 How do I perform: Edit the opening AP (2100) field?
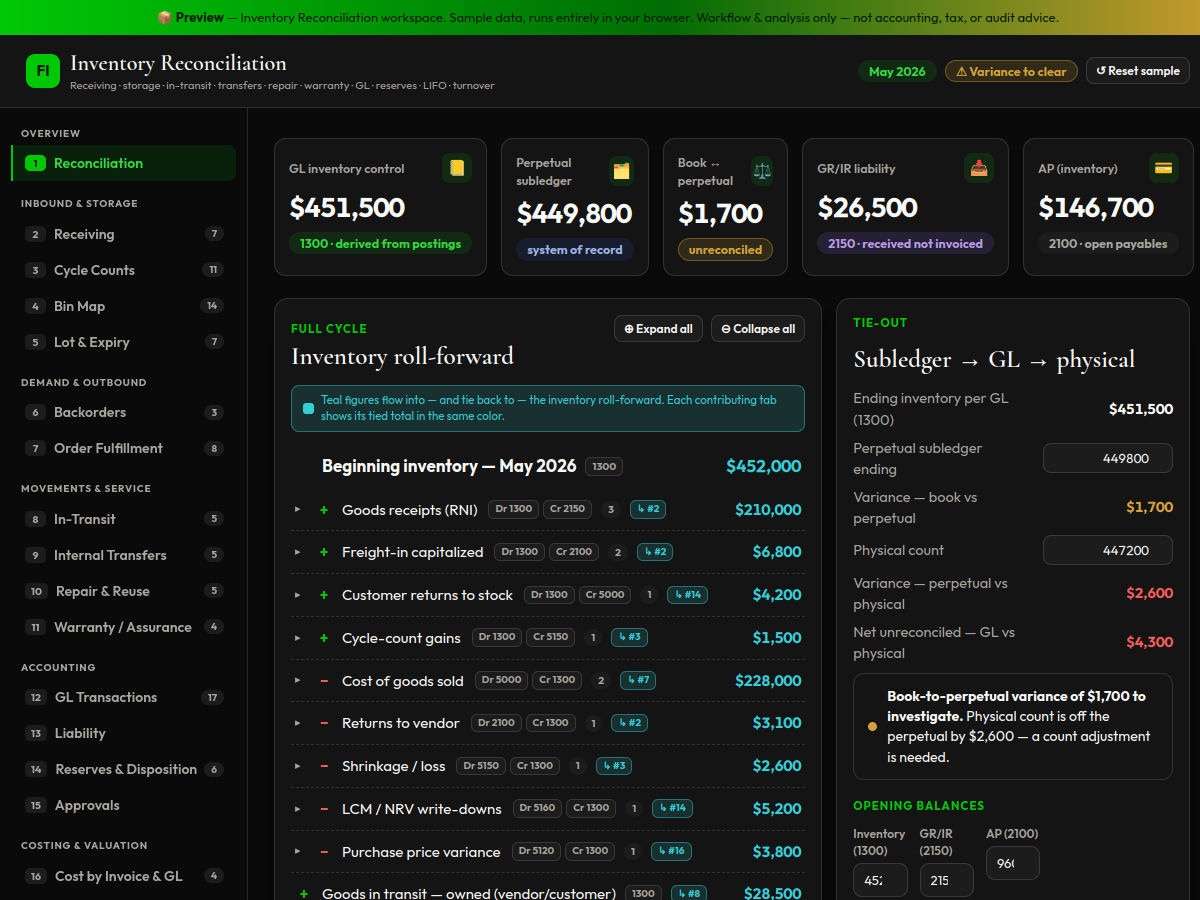tap(1013, 863)
